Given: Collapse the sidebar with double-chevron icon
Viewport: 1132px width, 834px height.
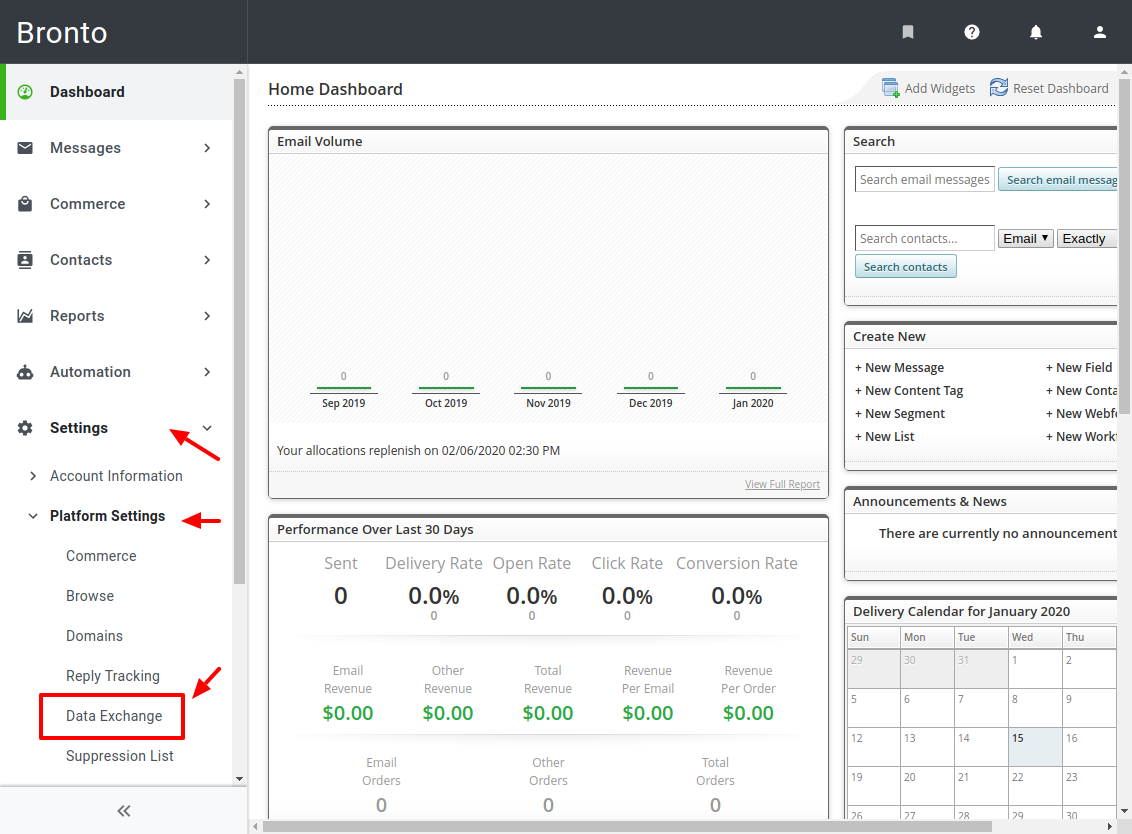Looking at the screenshot, I should pos(124,811).
